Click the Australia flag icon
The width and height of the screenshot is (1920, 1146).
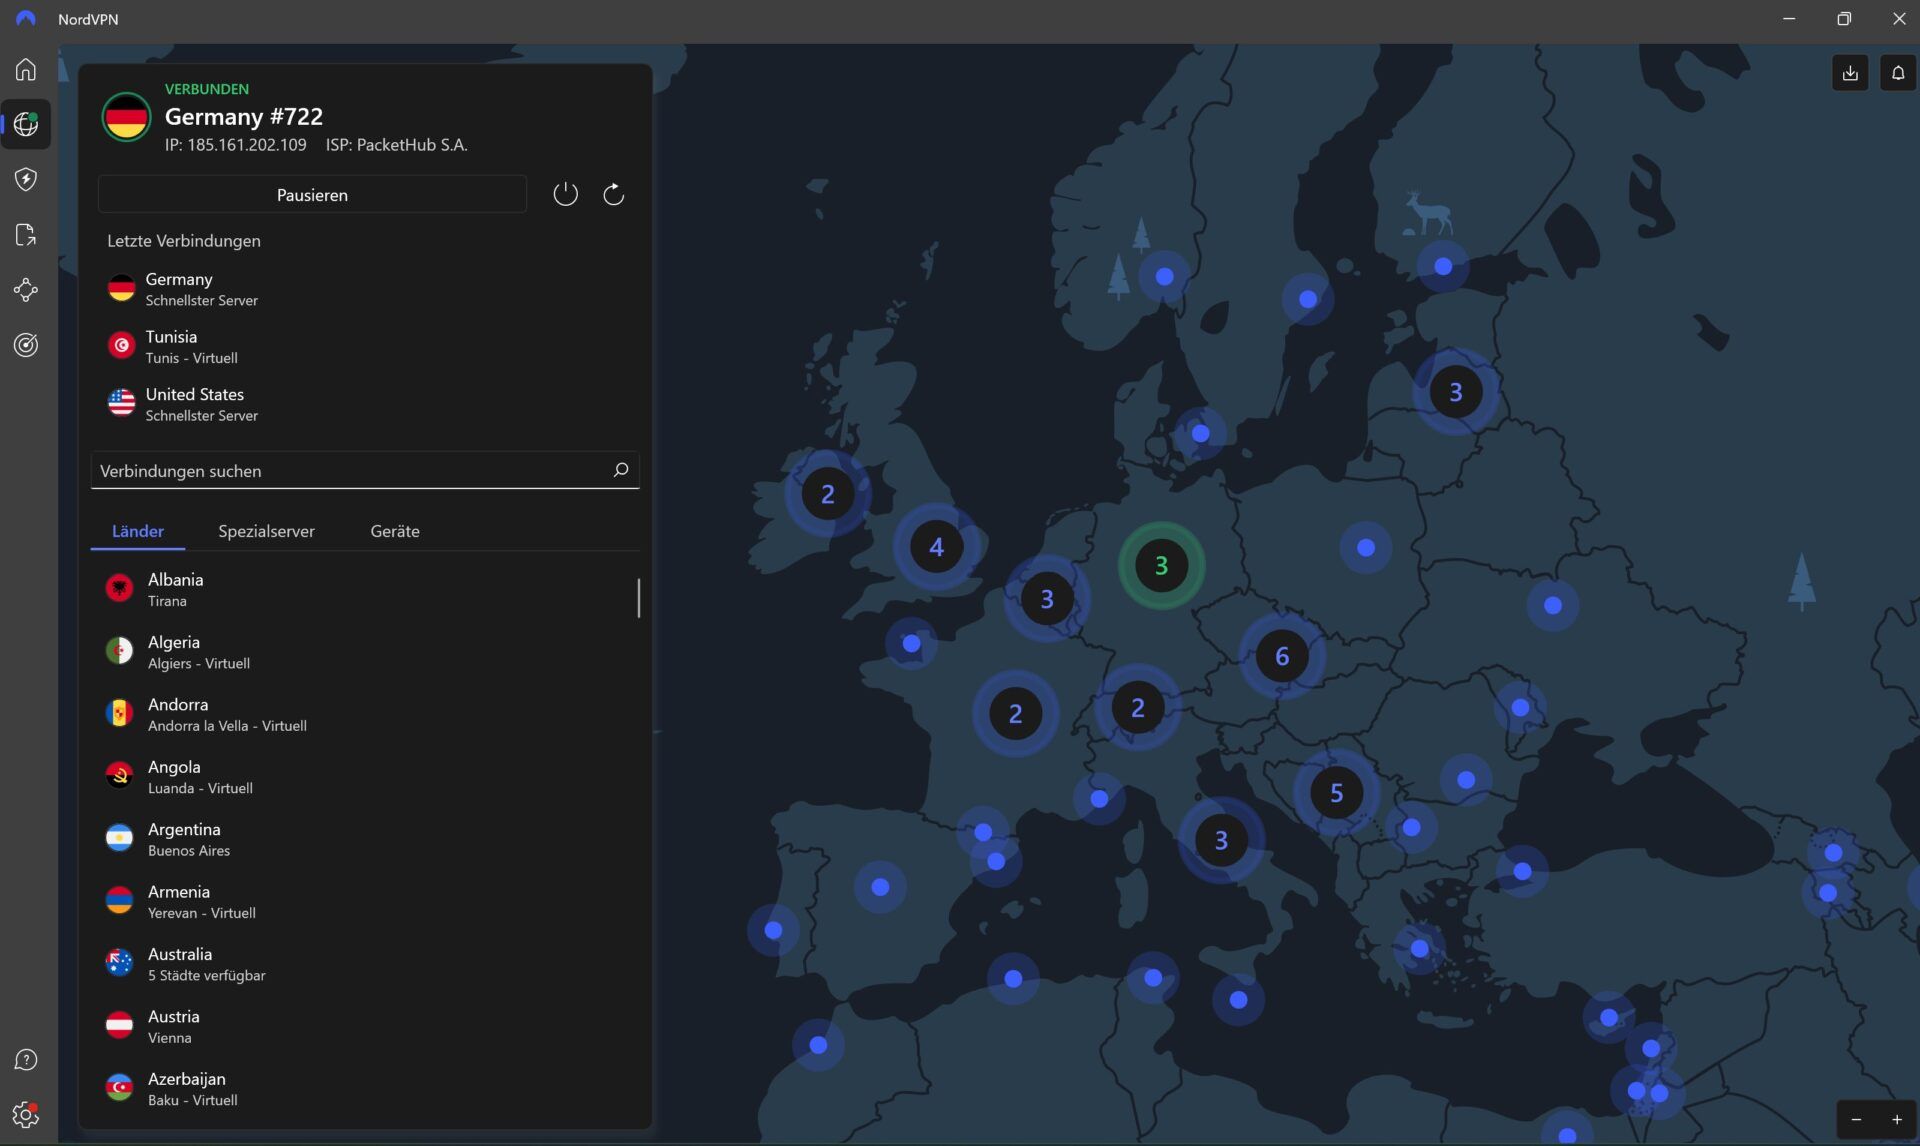click(x=119, y=963)
